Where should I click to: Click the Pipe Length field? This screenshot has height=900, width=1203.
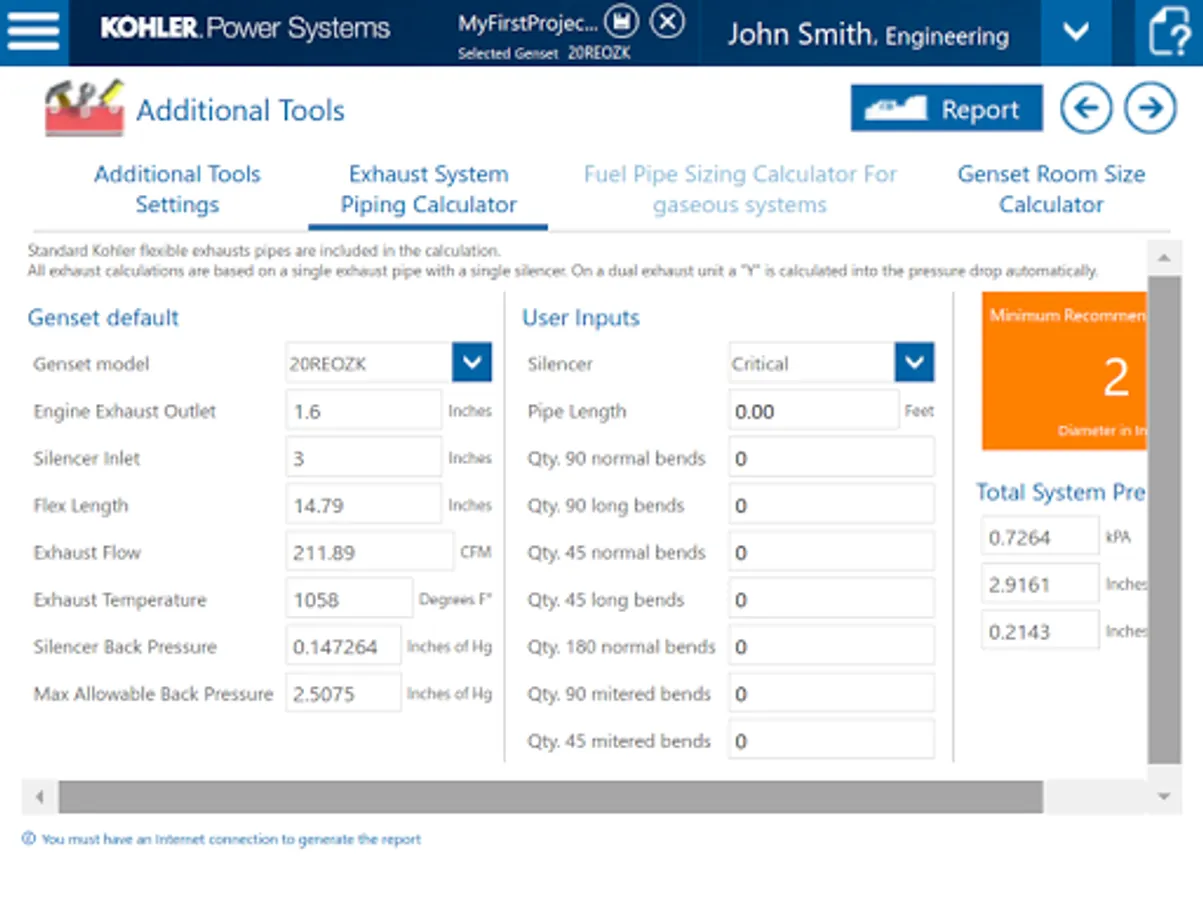(814, 411)
